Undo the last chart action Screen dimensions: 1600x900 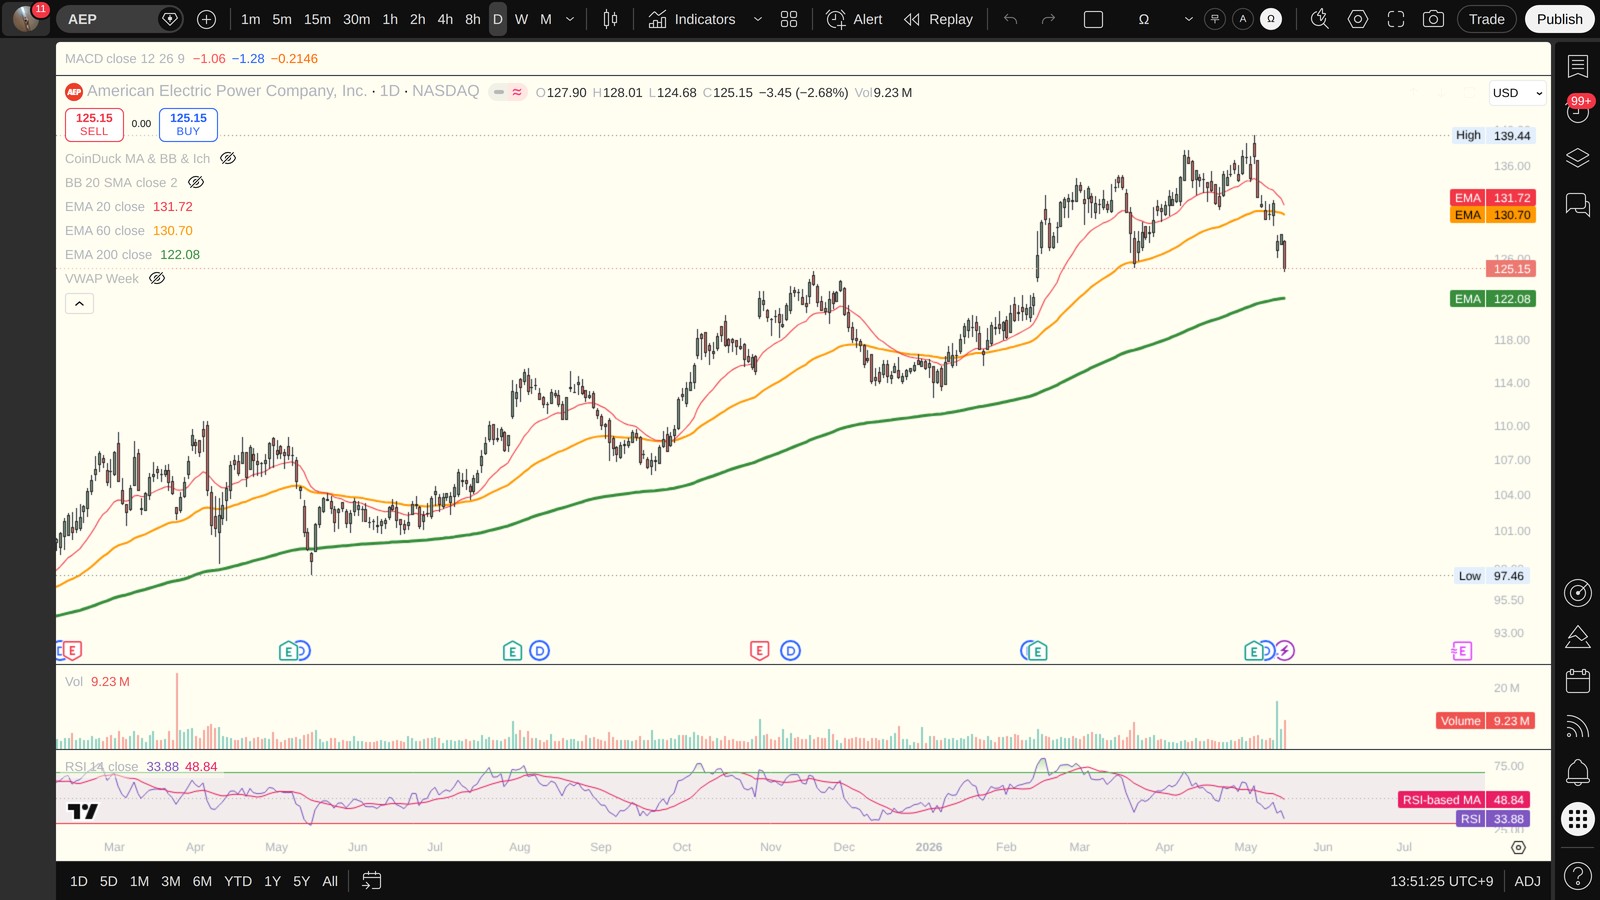(x=1010, y=19)
